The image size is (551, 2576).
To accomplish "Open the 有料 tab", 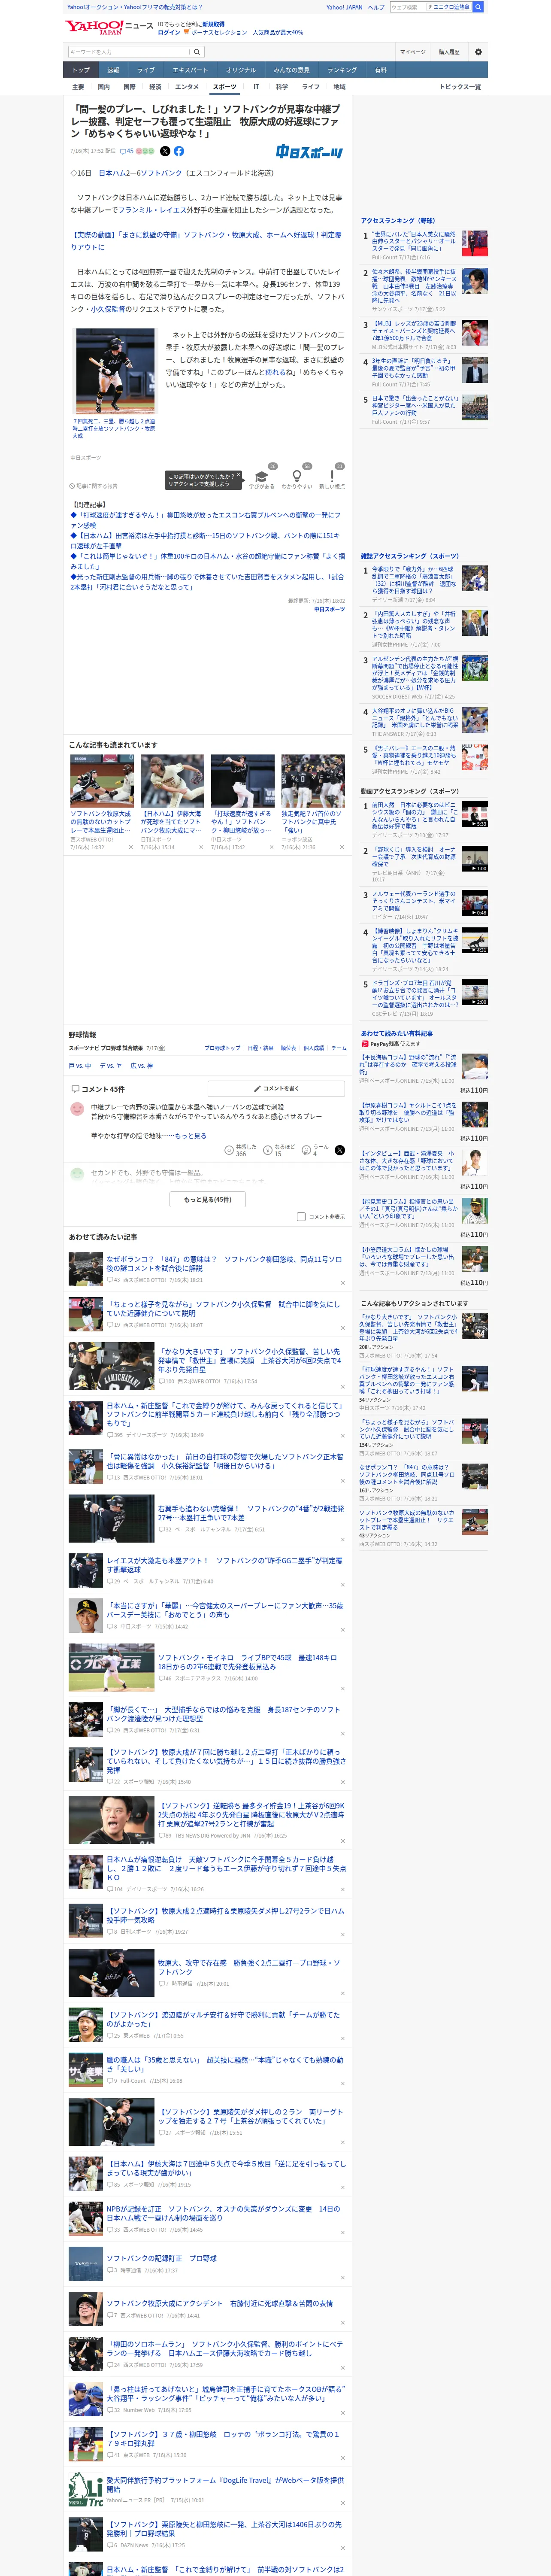I will 380,70.
